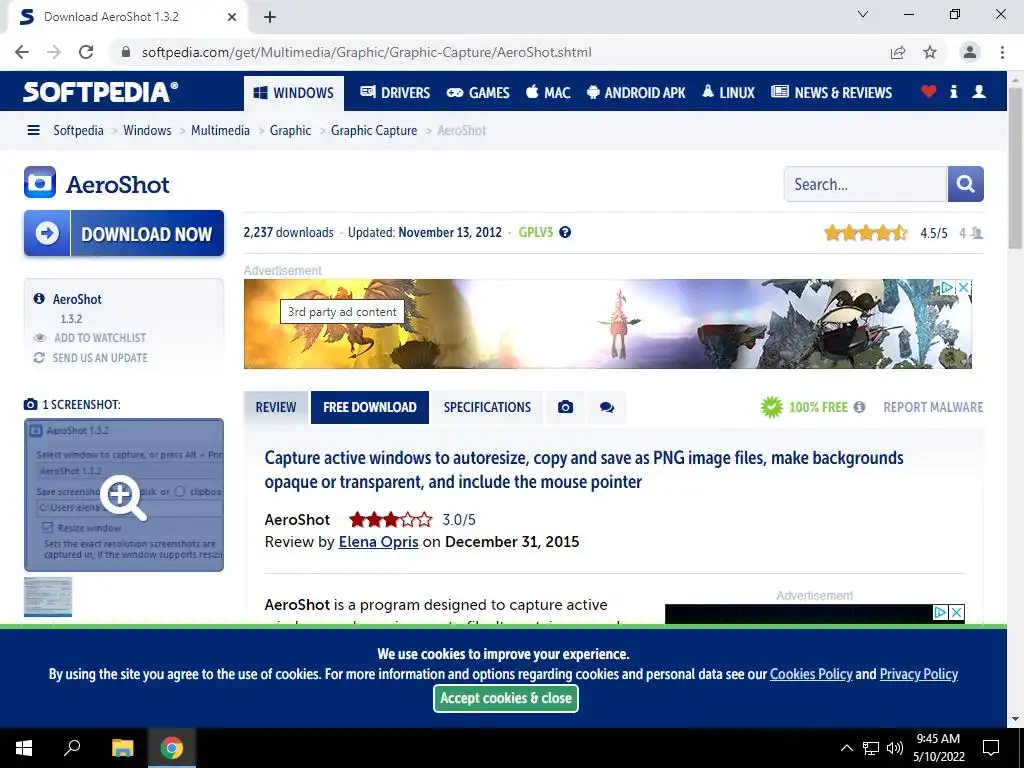1024x768 pixels.
Task: Click the red heart icon in Softpedia header
Action: coord(928,91)
